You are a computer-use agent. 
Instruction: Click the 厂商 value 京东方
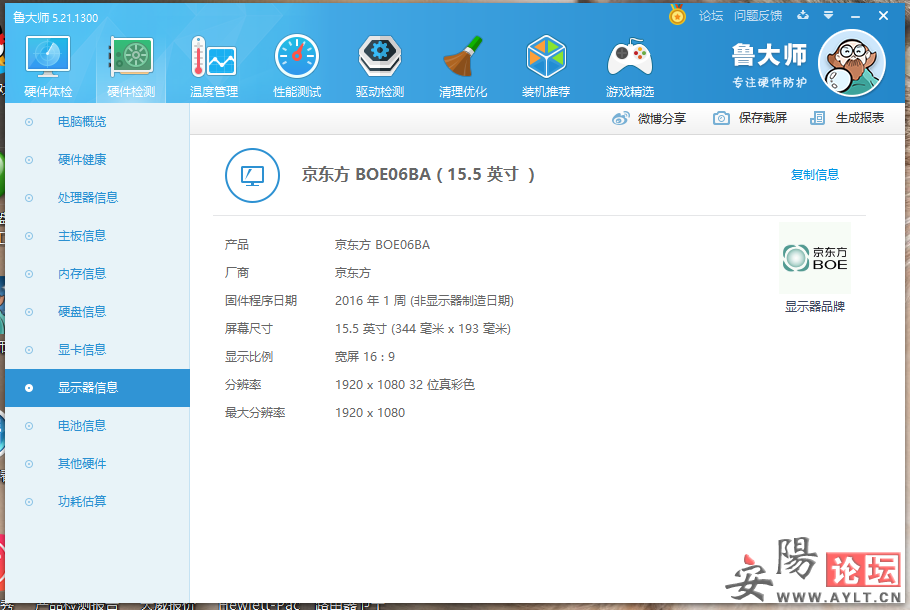tap(352, 273)
